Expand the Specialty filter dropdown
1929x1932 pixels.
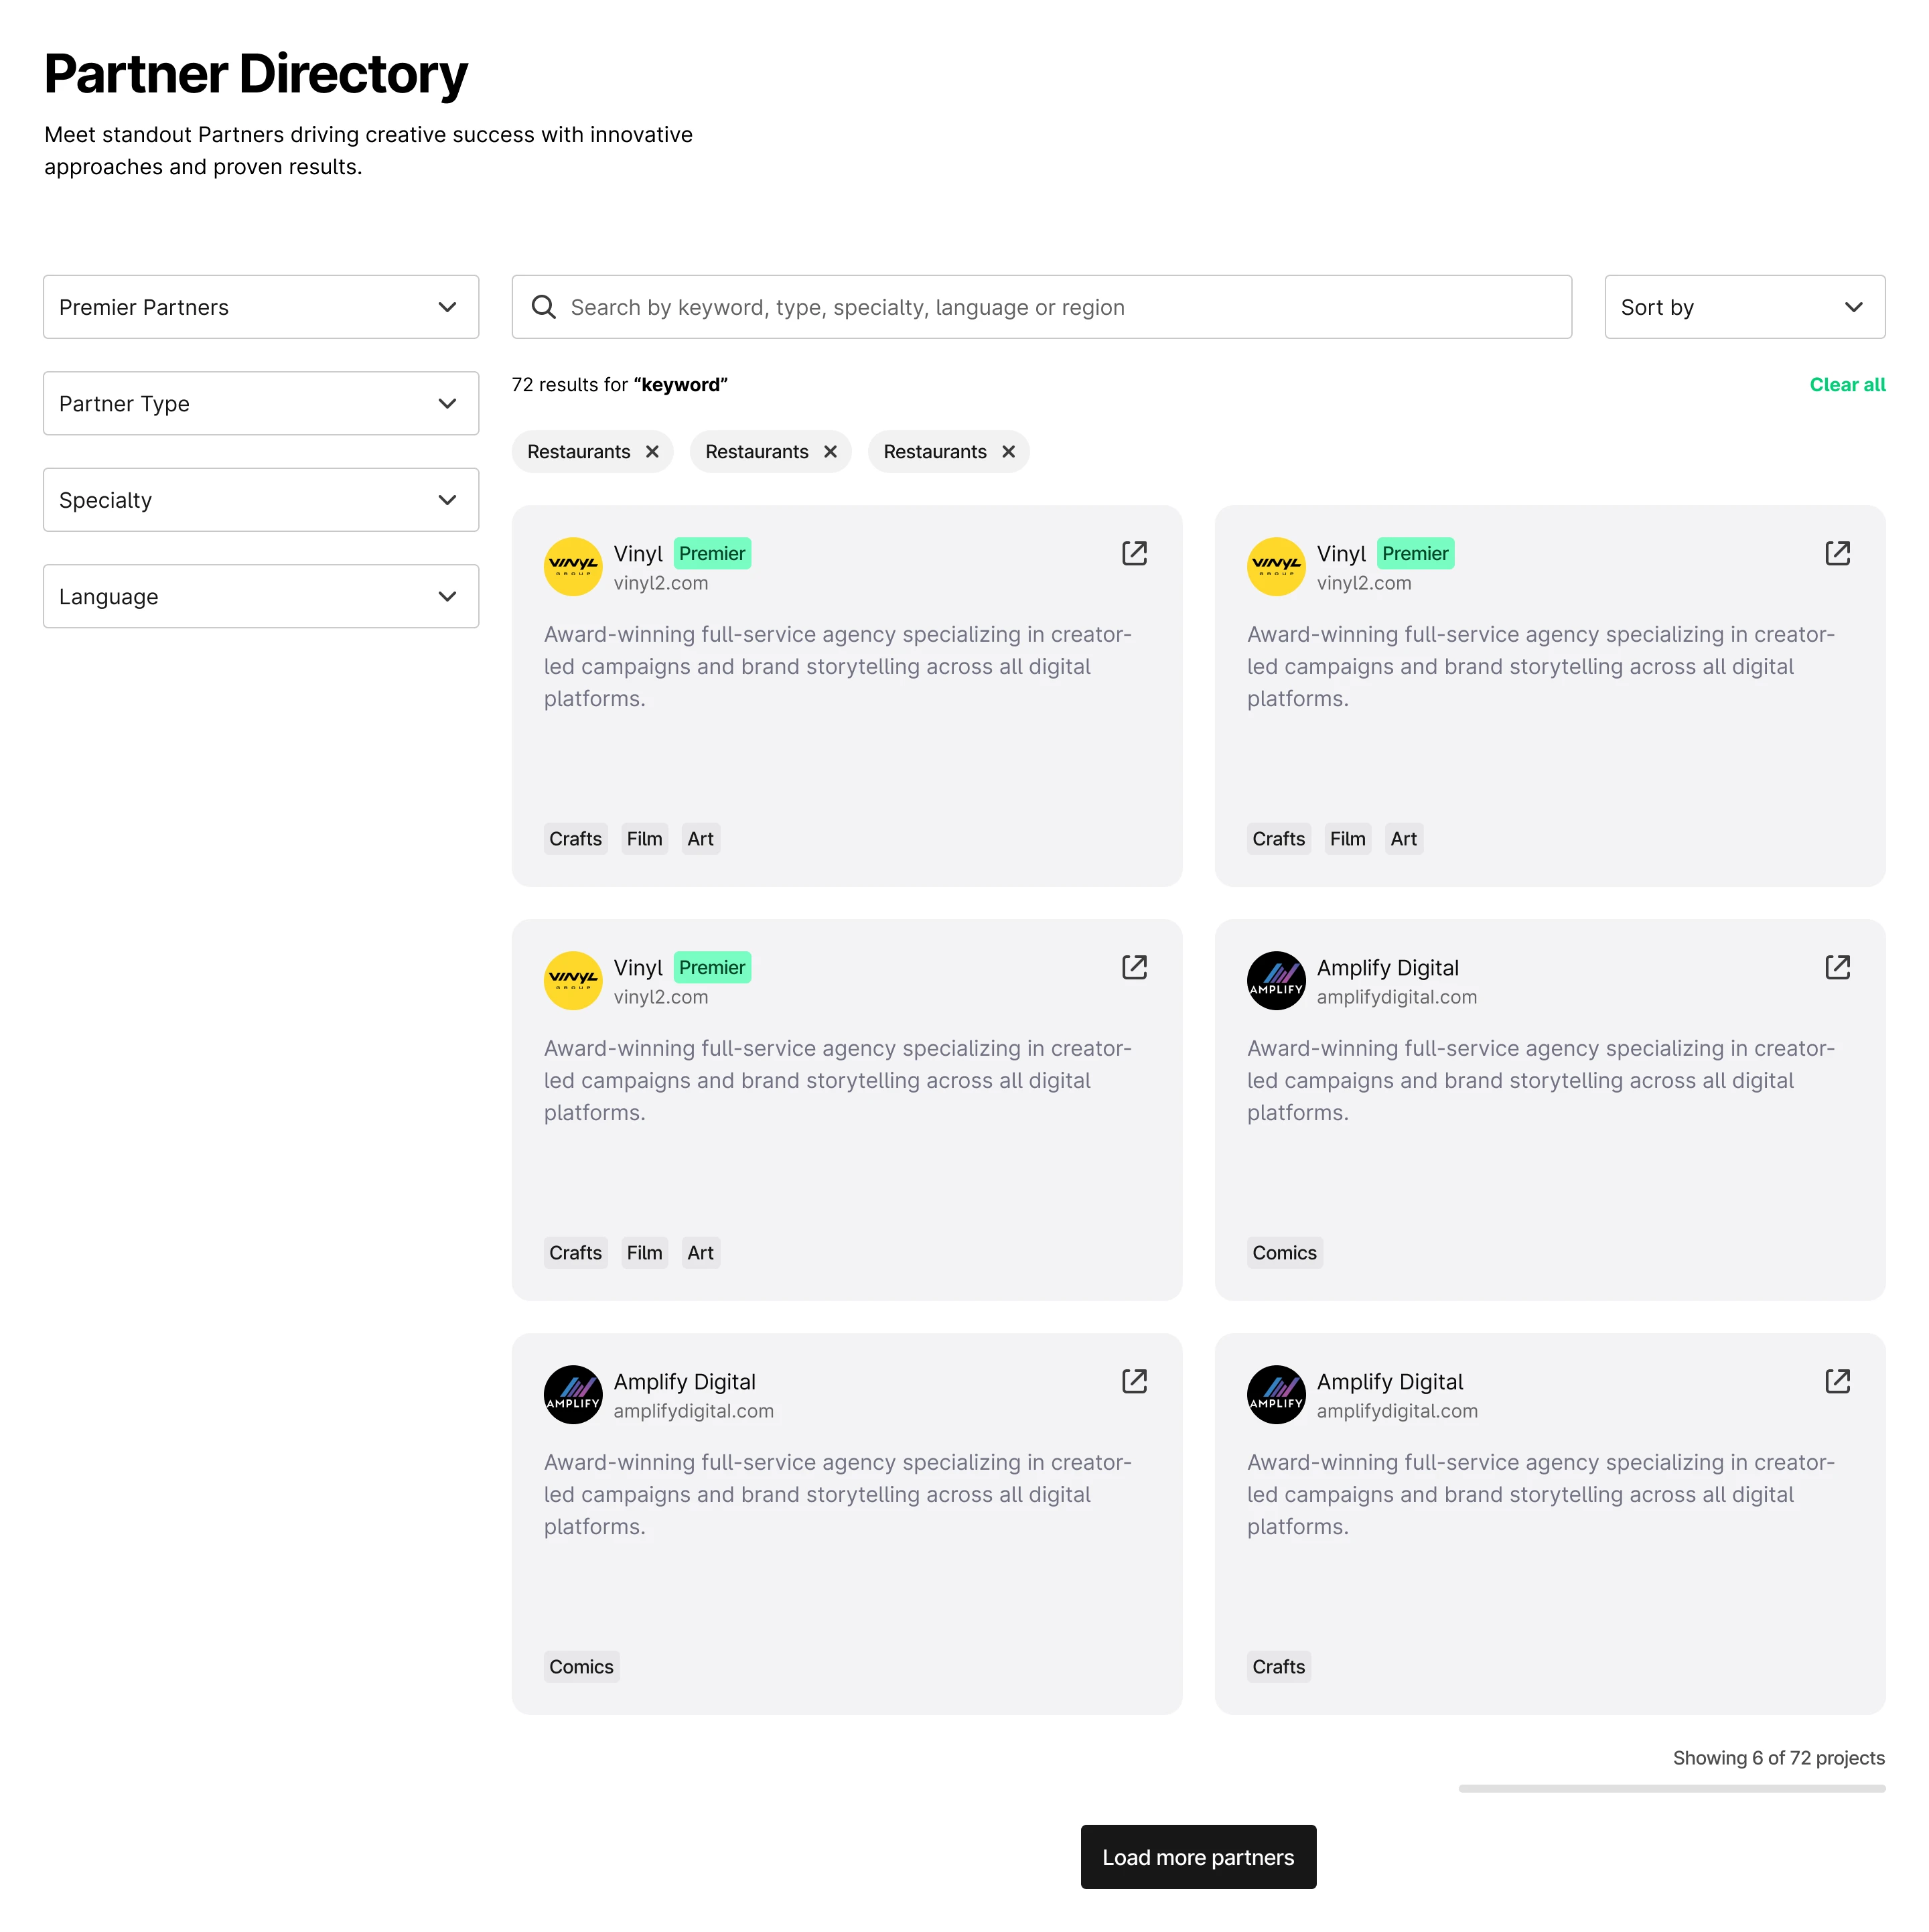click(x=260, y=500)
